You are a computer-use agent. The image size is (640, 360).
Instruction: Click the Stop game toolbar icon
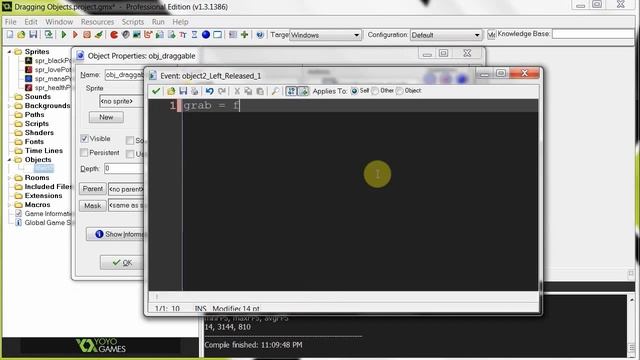pyautogui.click(x=87, y=35)
